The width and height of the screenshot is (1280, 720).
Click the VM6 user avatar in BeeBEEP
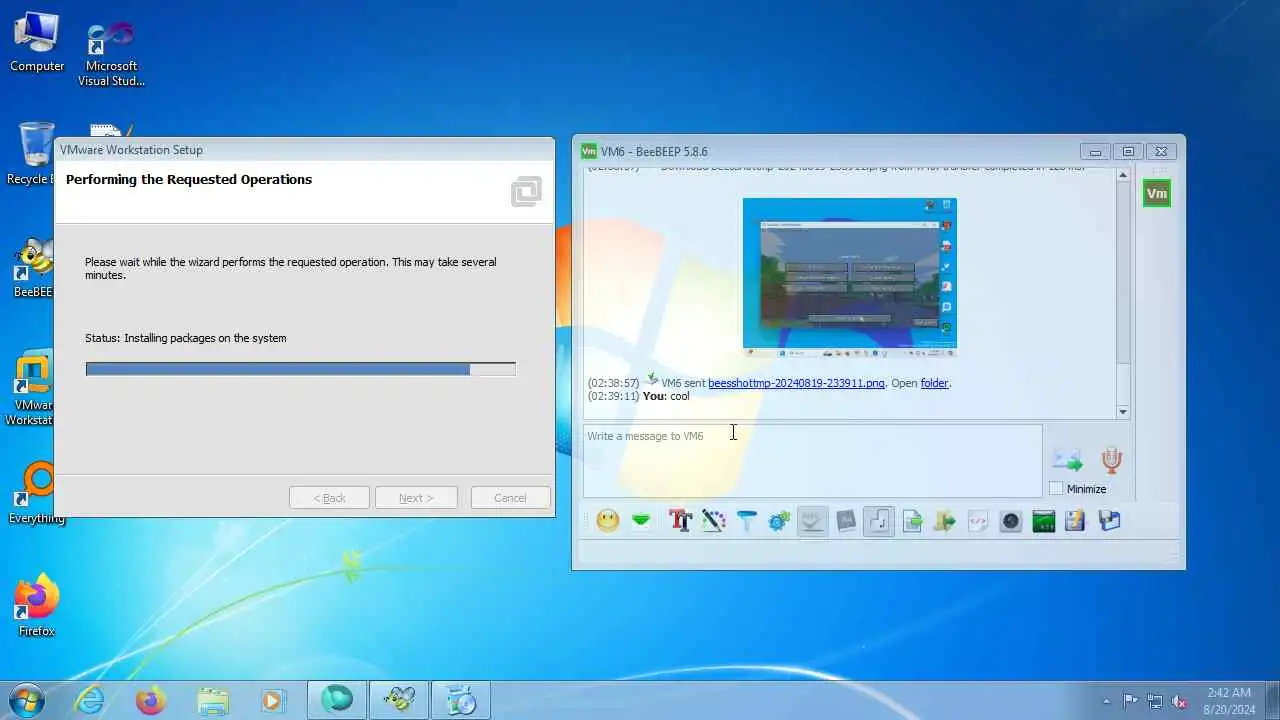point(1157,194)
